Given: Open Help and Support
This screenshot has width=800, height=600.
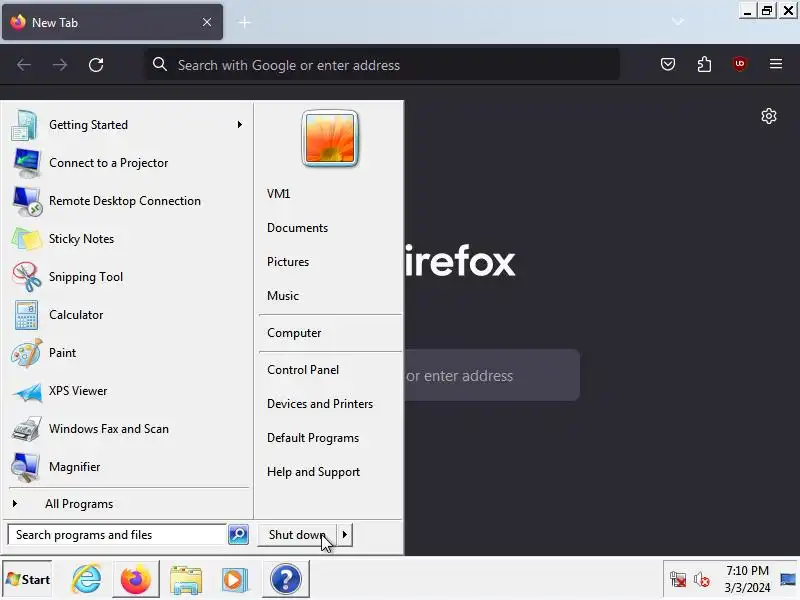Looking at the screenshot, I should pyautogui.click(x=313, y=472).
